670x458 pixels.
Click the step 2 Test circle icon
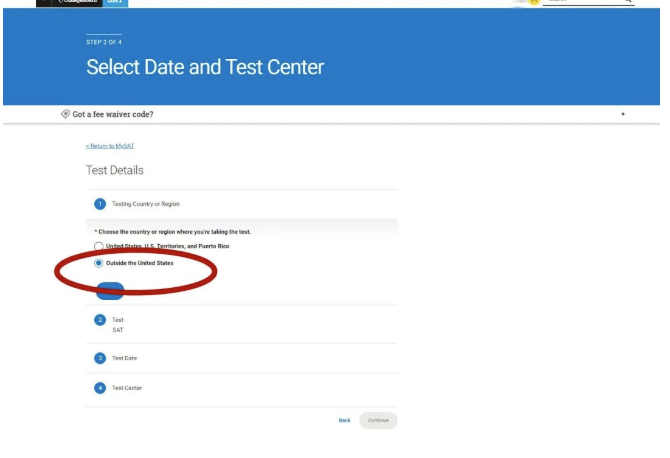[100, 320]
